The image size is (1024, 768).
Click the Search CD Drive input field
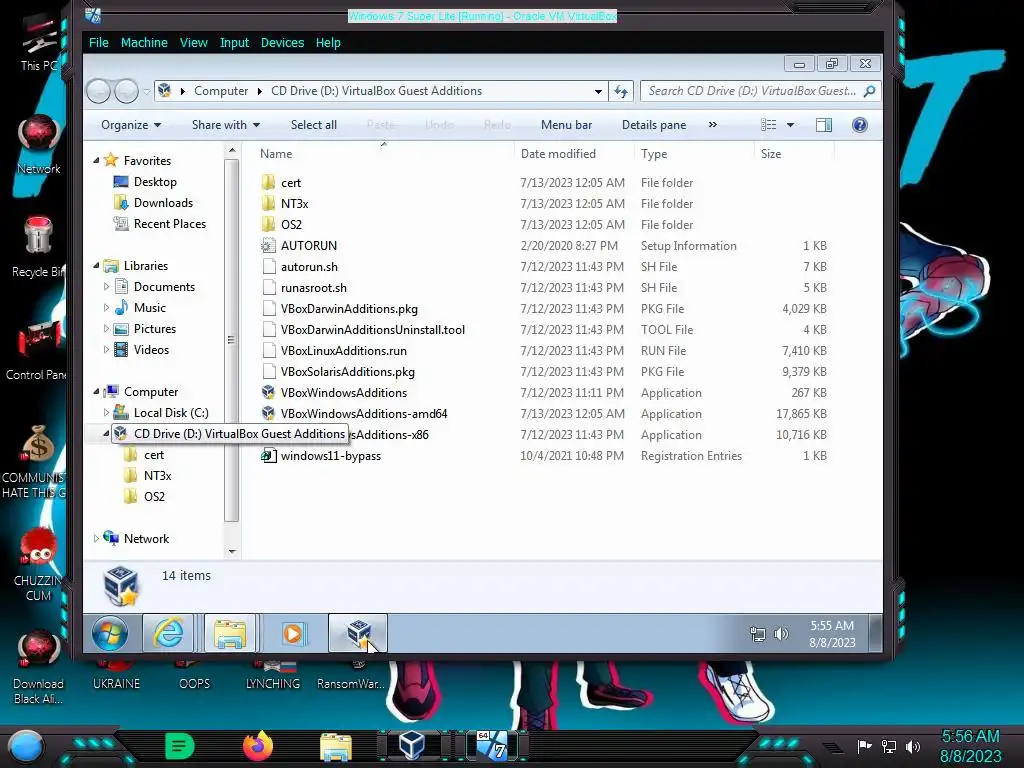point(751,91)
